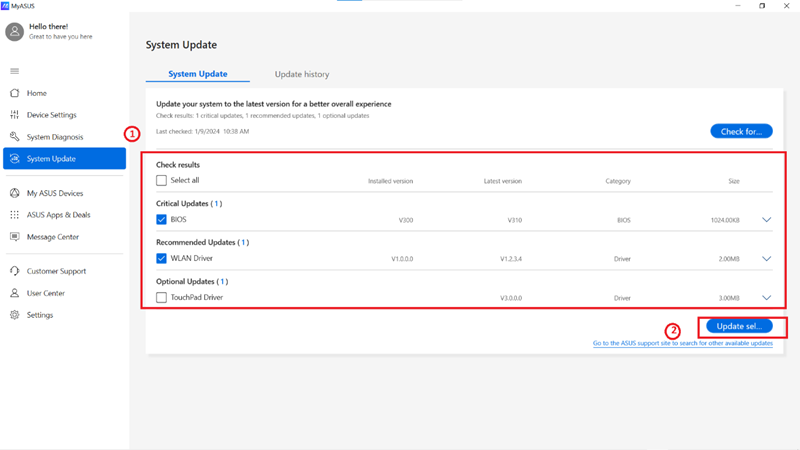The height and width of the screenshot is (450, 800).
Task: Click the WLAN installed version V1.0.0.0
Action: pyautogui.click(x=403, y=259)
